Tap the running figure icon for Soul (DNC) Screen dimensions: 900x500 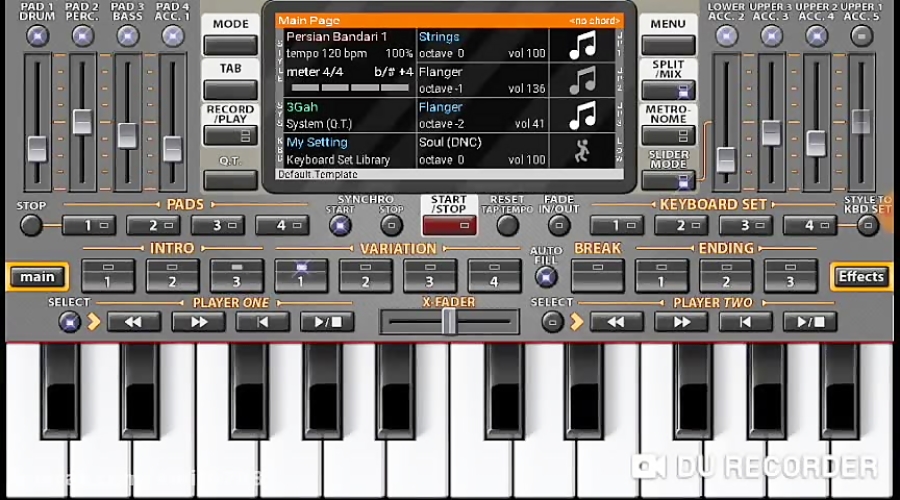click(x=582, y=151)
